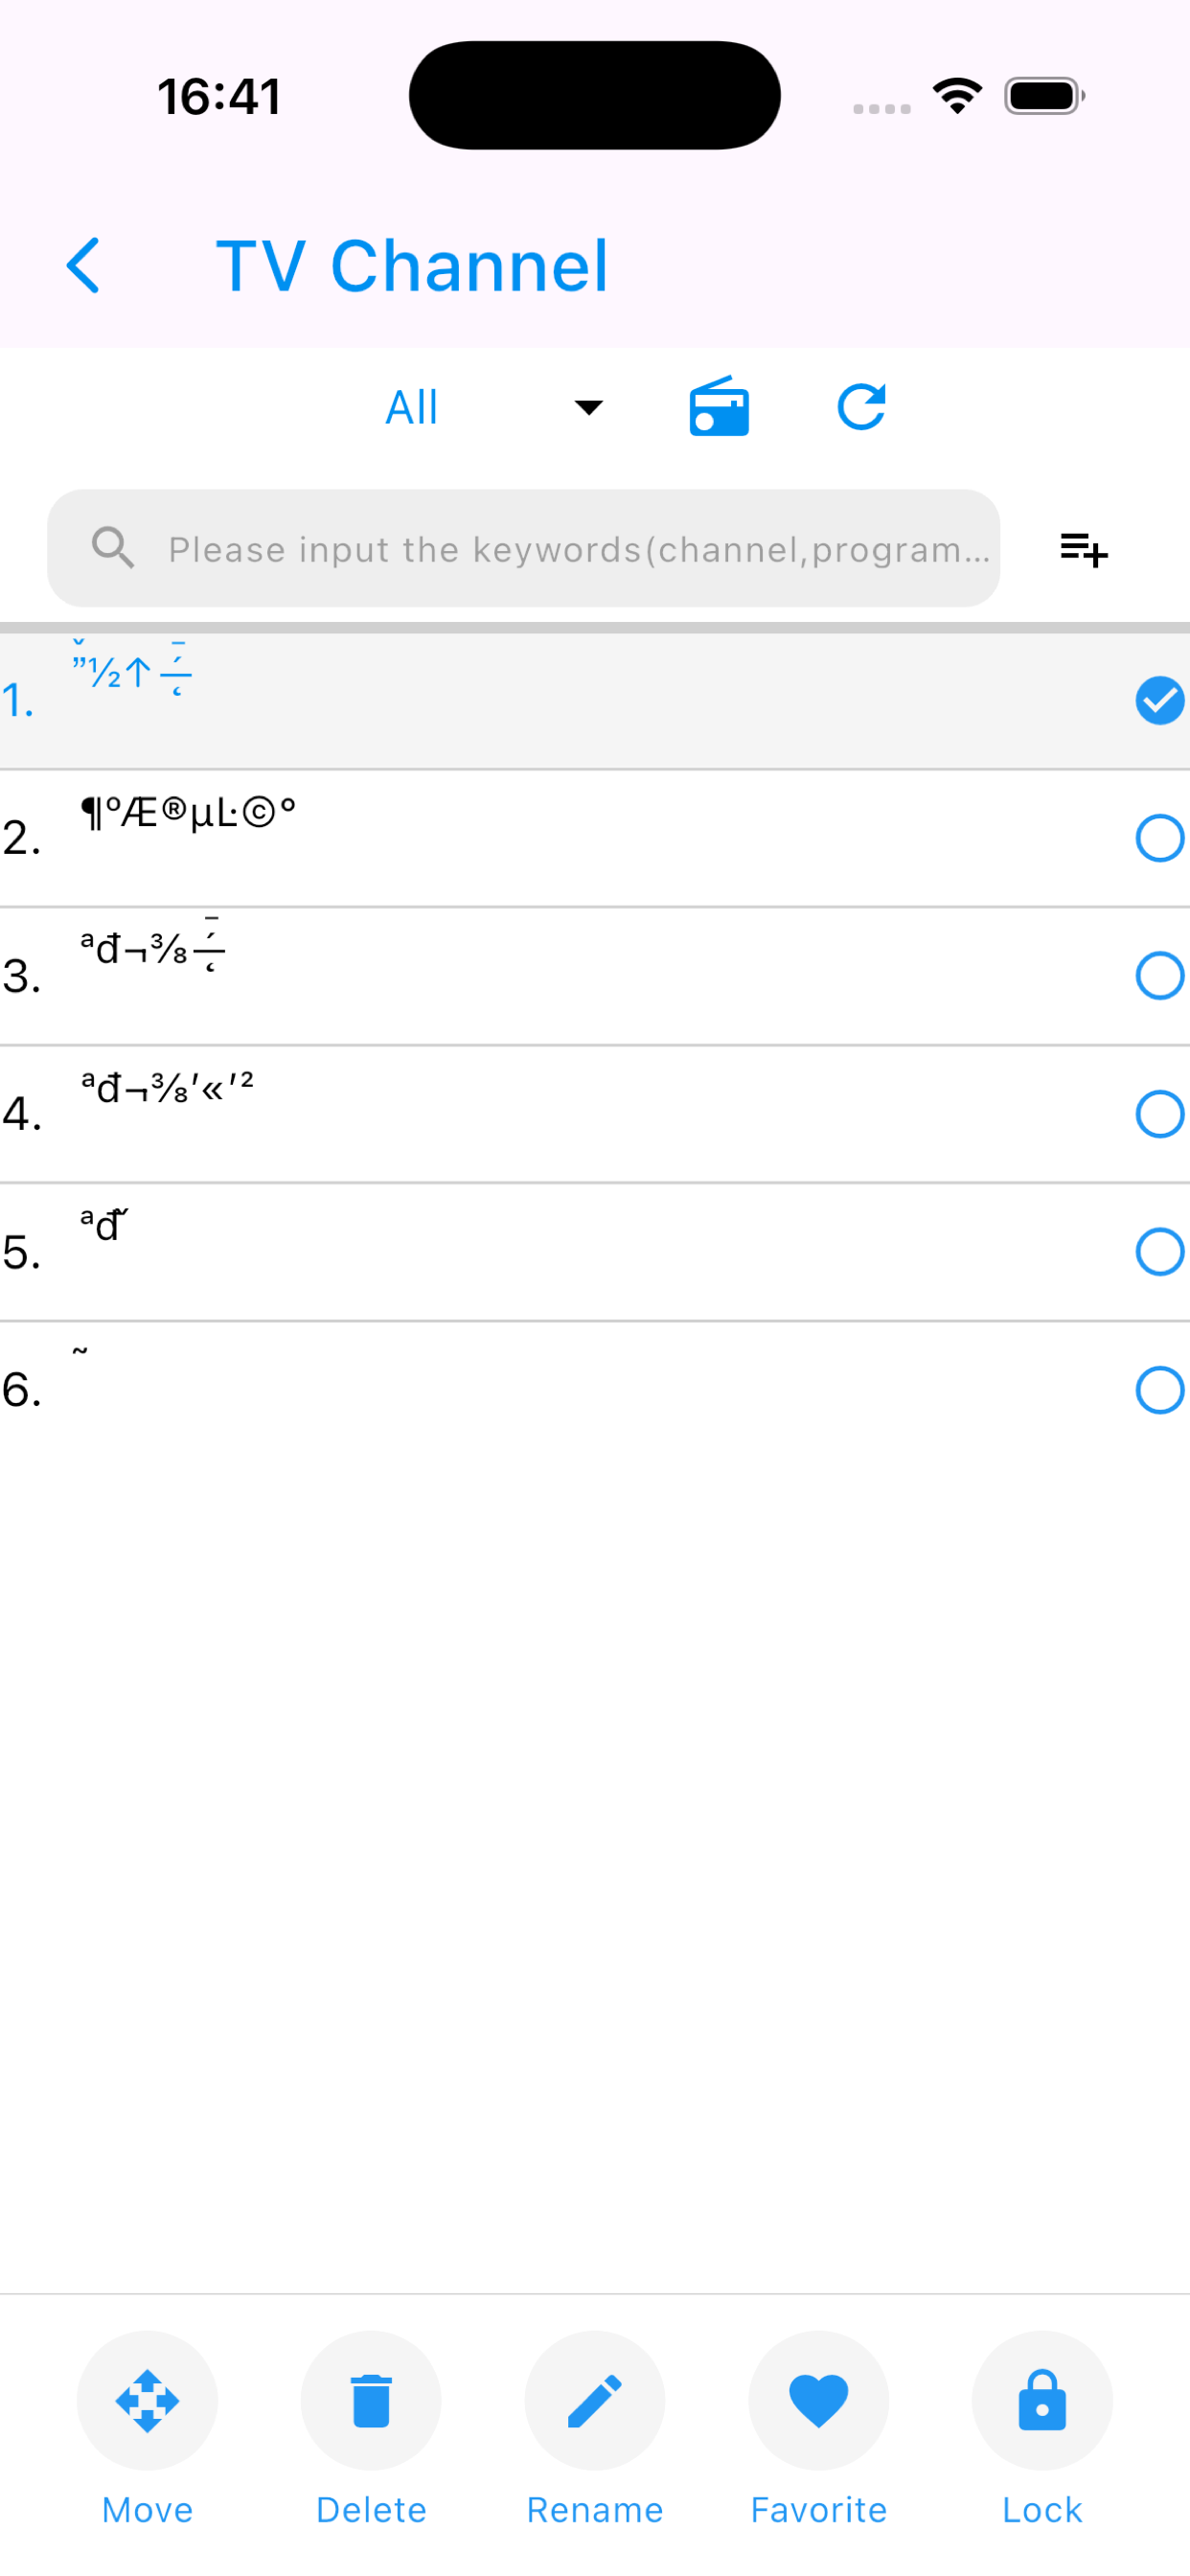This screenshot has width=1190, height=2576.
Task: Tap the channel 5 list row
Action: pos(595,1252)
